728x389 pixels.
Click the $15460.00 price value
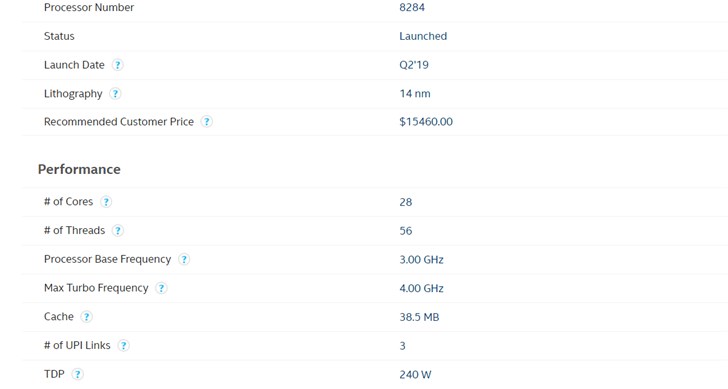click(x=426, y=122)
